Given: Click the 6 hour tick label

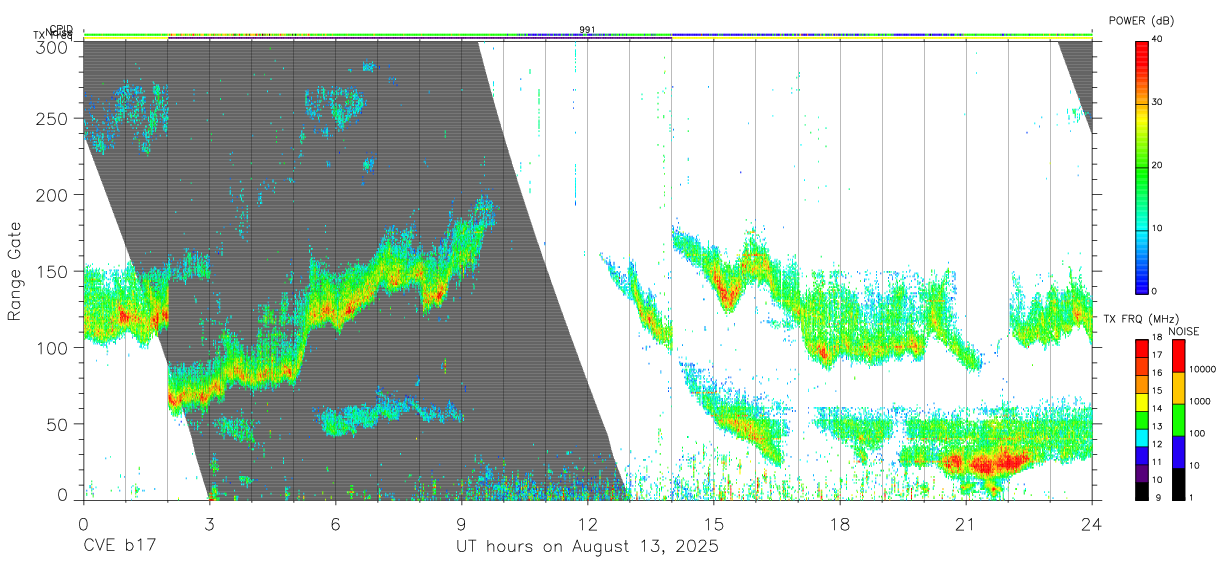Looking at the screenshot, I should point(335,524).
